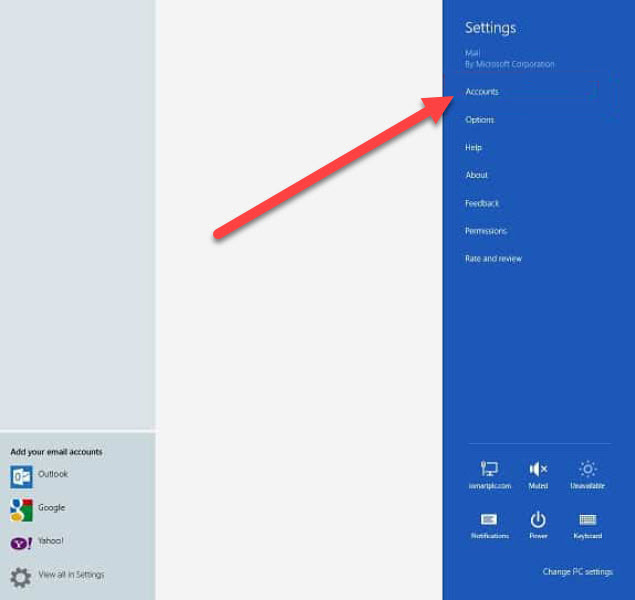Image resolution: width=635 pixels, height=600 pixels.
Task: Click the Muted volume speaker icon
Action: tap(538, 469)
